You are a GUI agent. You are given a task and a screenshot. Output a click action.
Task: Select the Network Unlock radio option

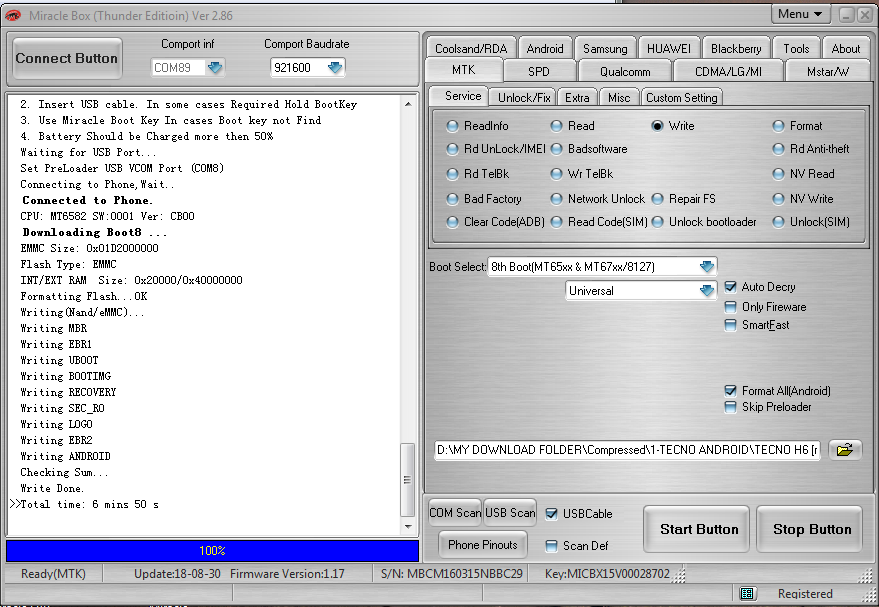(556, 199)
